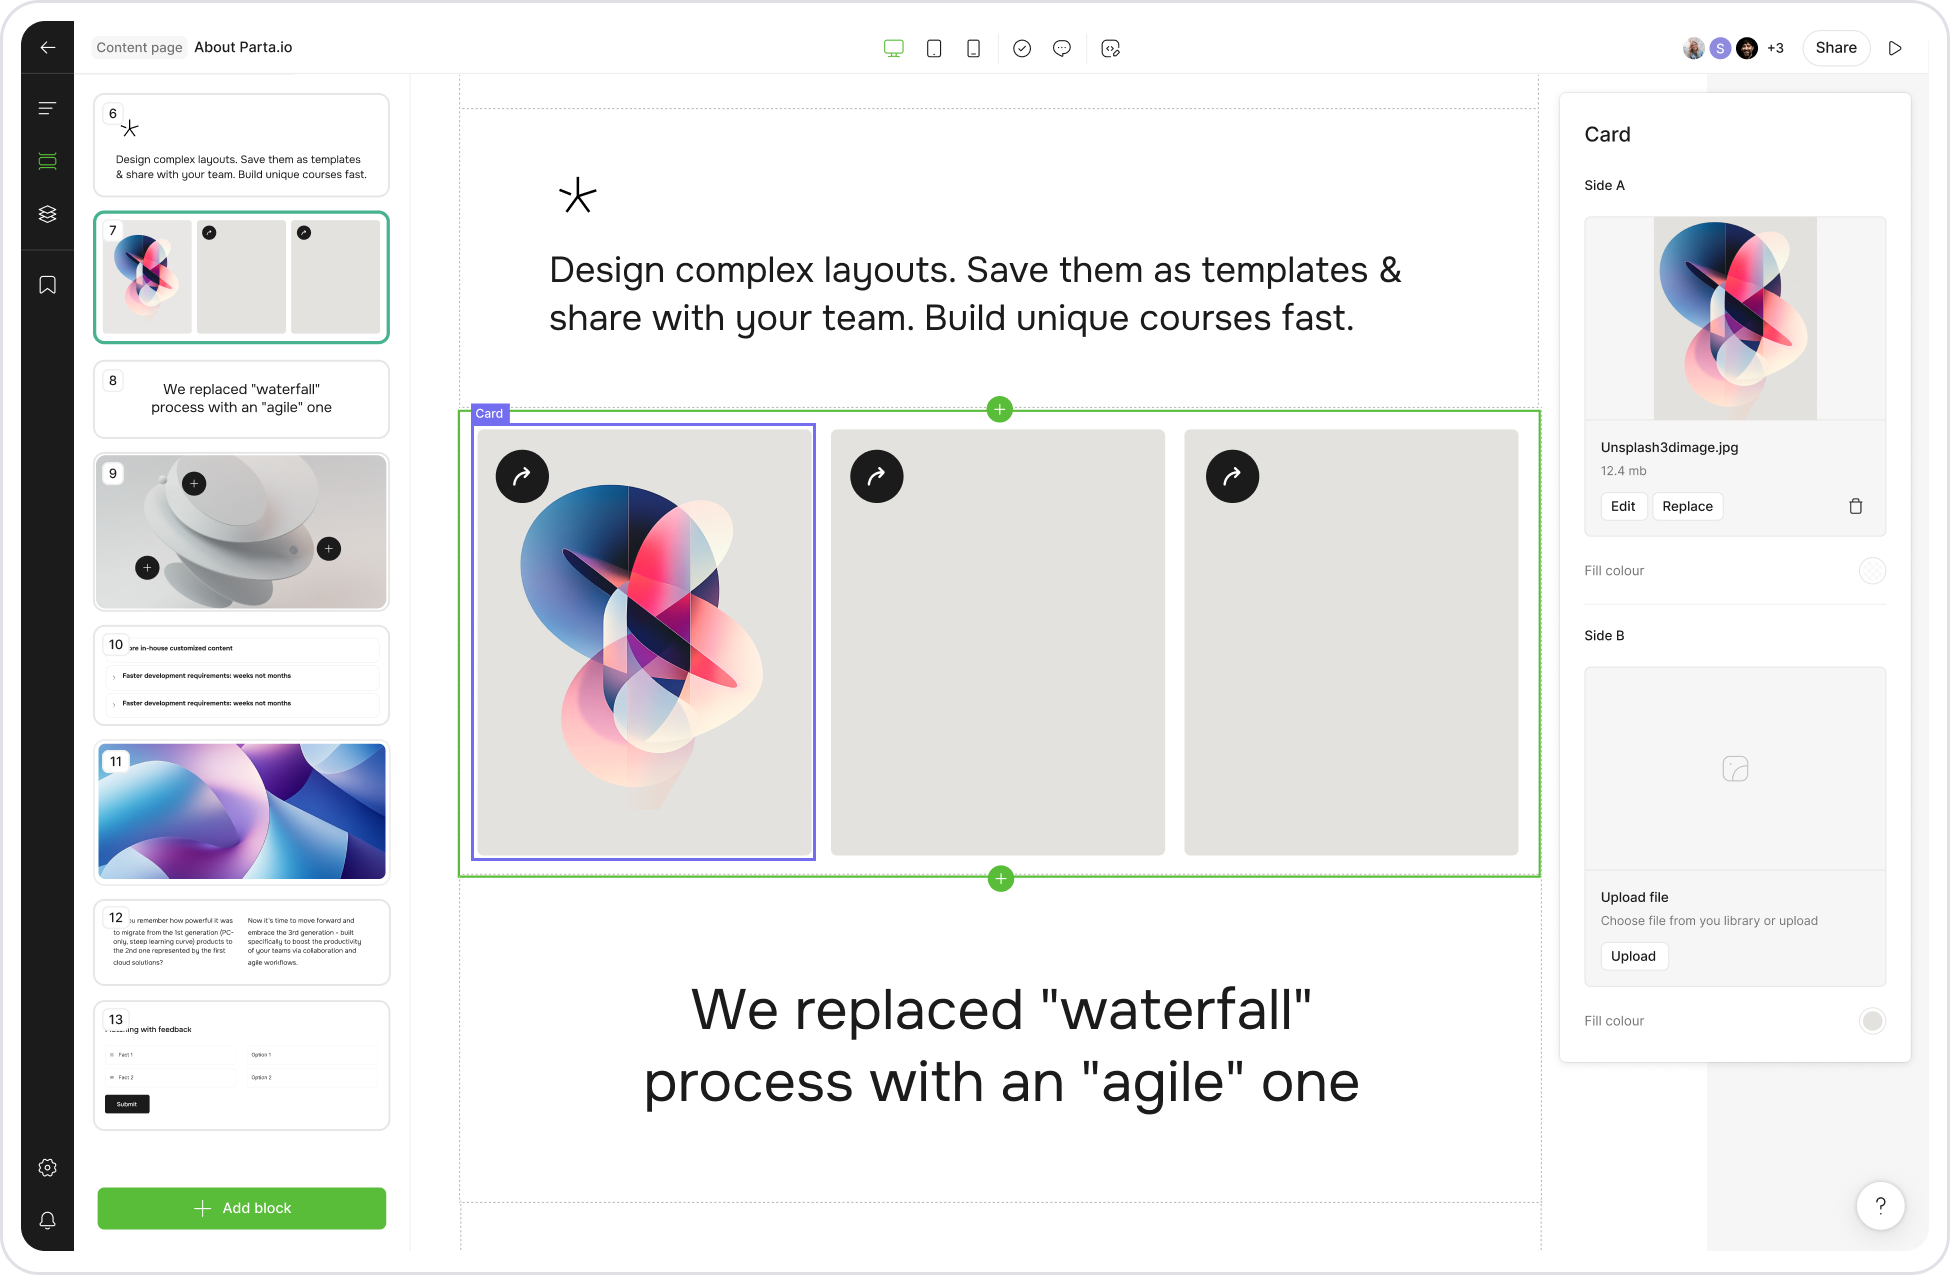Image resolution: width=1950 pixels, height=1275 pixels.
Task: Switch to mobile phone preview mode
Action: (973, 48)
